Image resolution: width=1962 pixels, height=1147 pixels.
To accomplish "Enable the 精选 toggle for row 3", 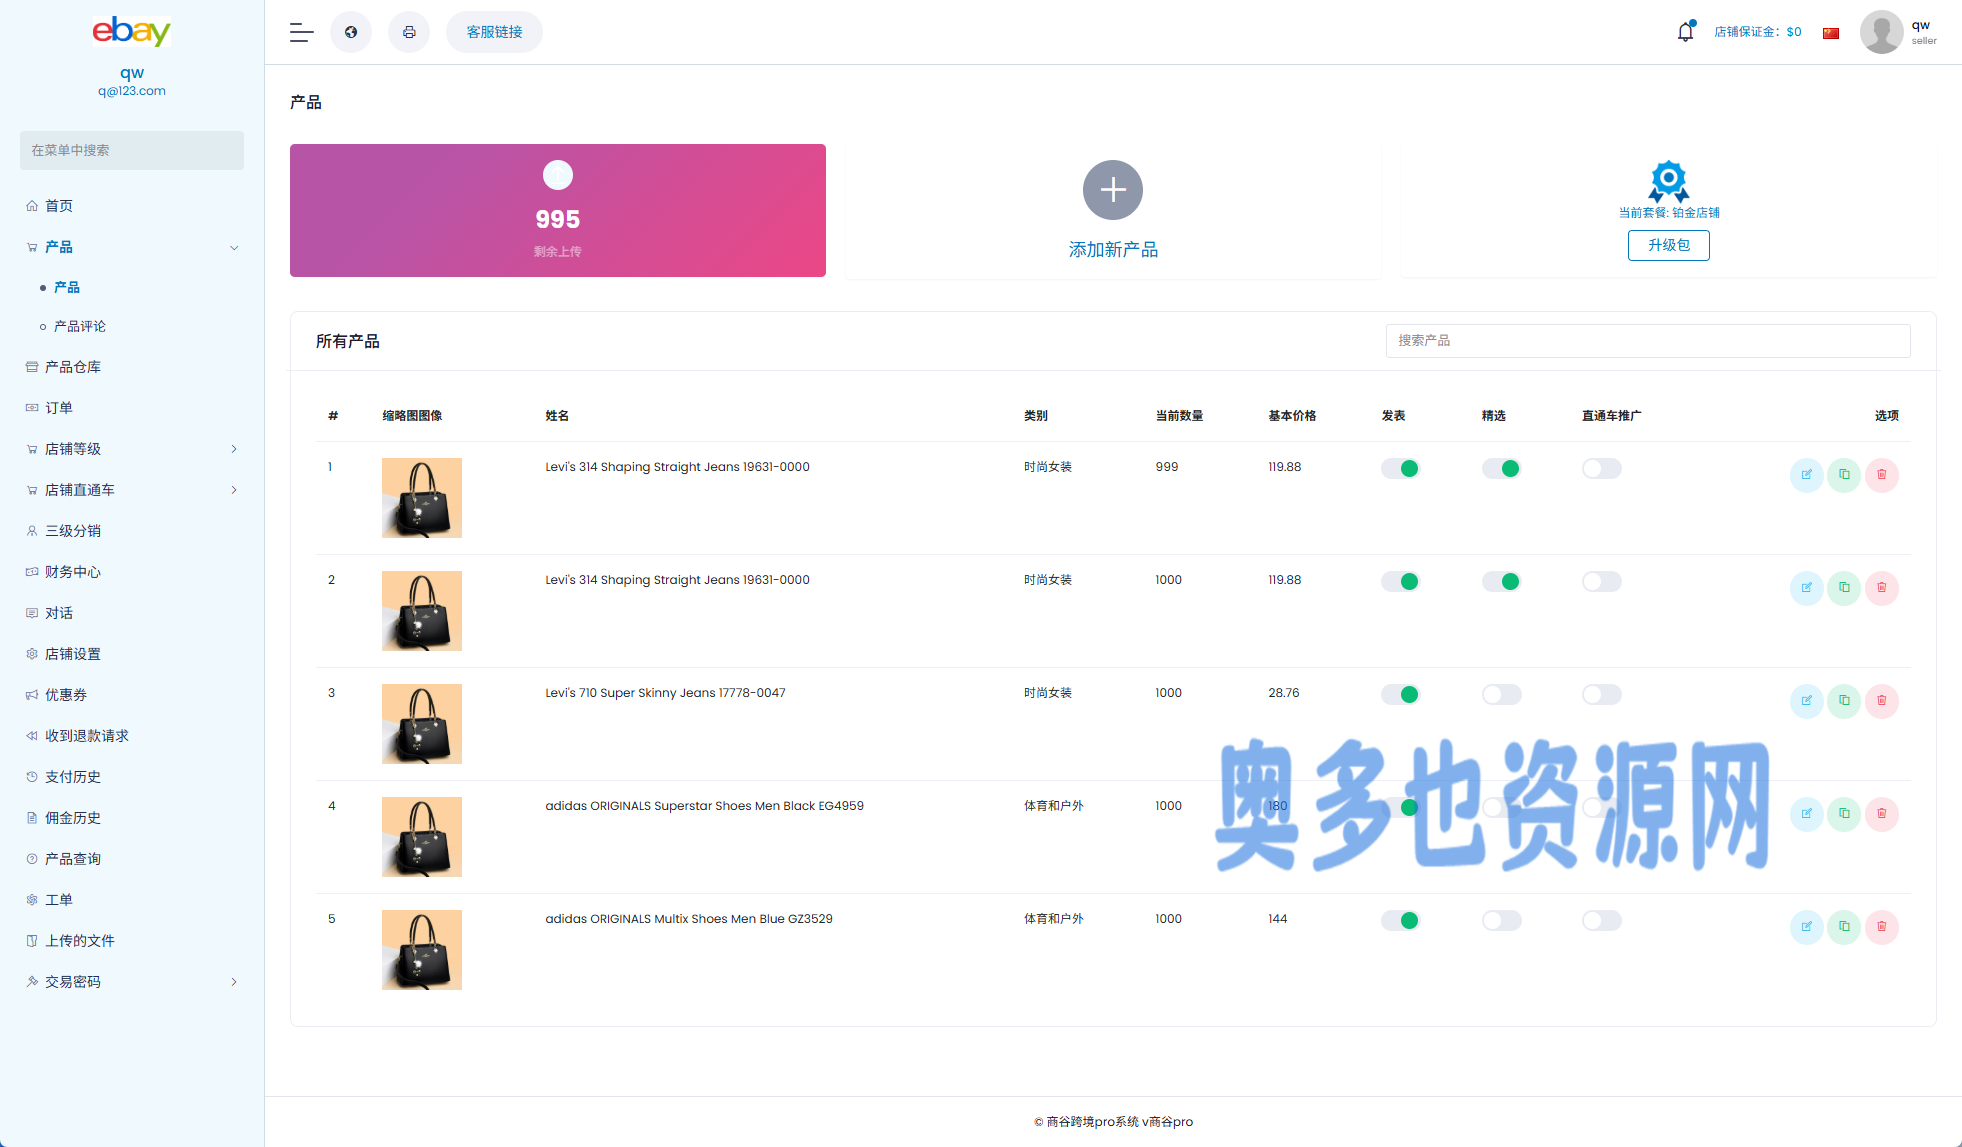I will [x=1501, y=695].
